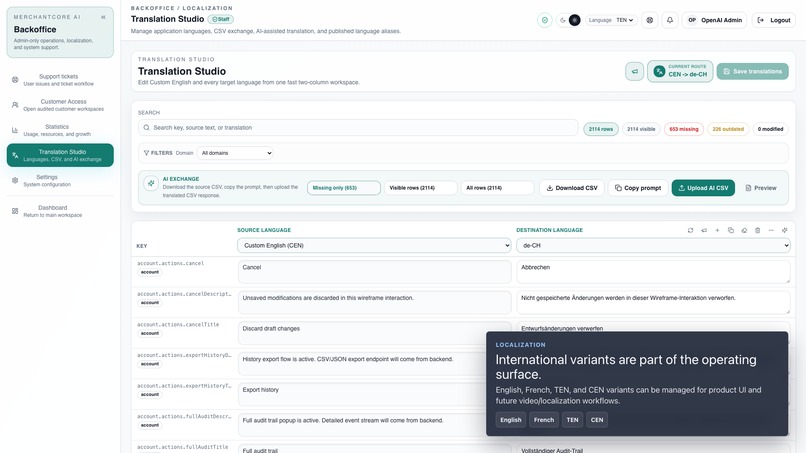Open Customer Access in the sidebar
The image size is (806, 453).
60,105
